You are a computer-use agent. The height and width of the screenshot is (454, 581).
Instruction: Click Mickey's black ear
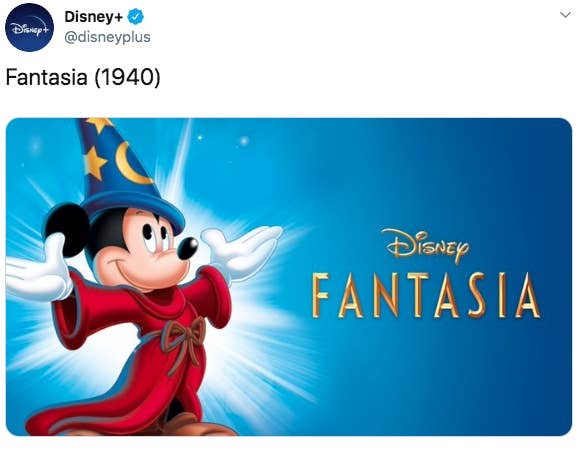coord(68,230)
